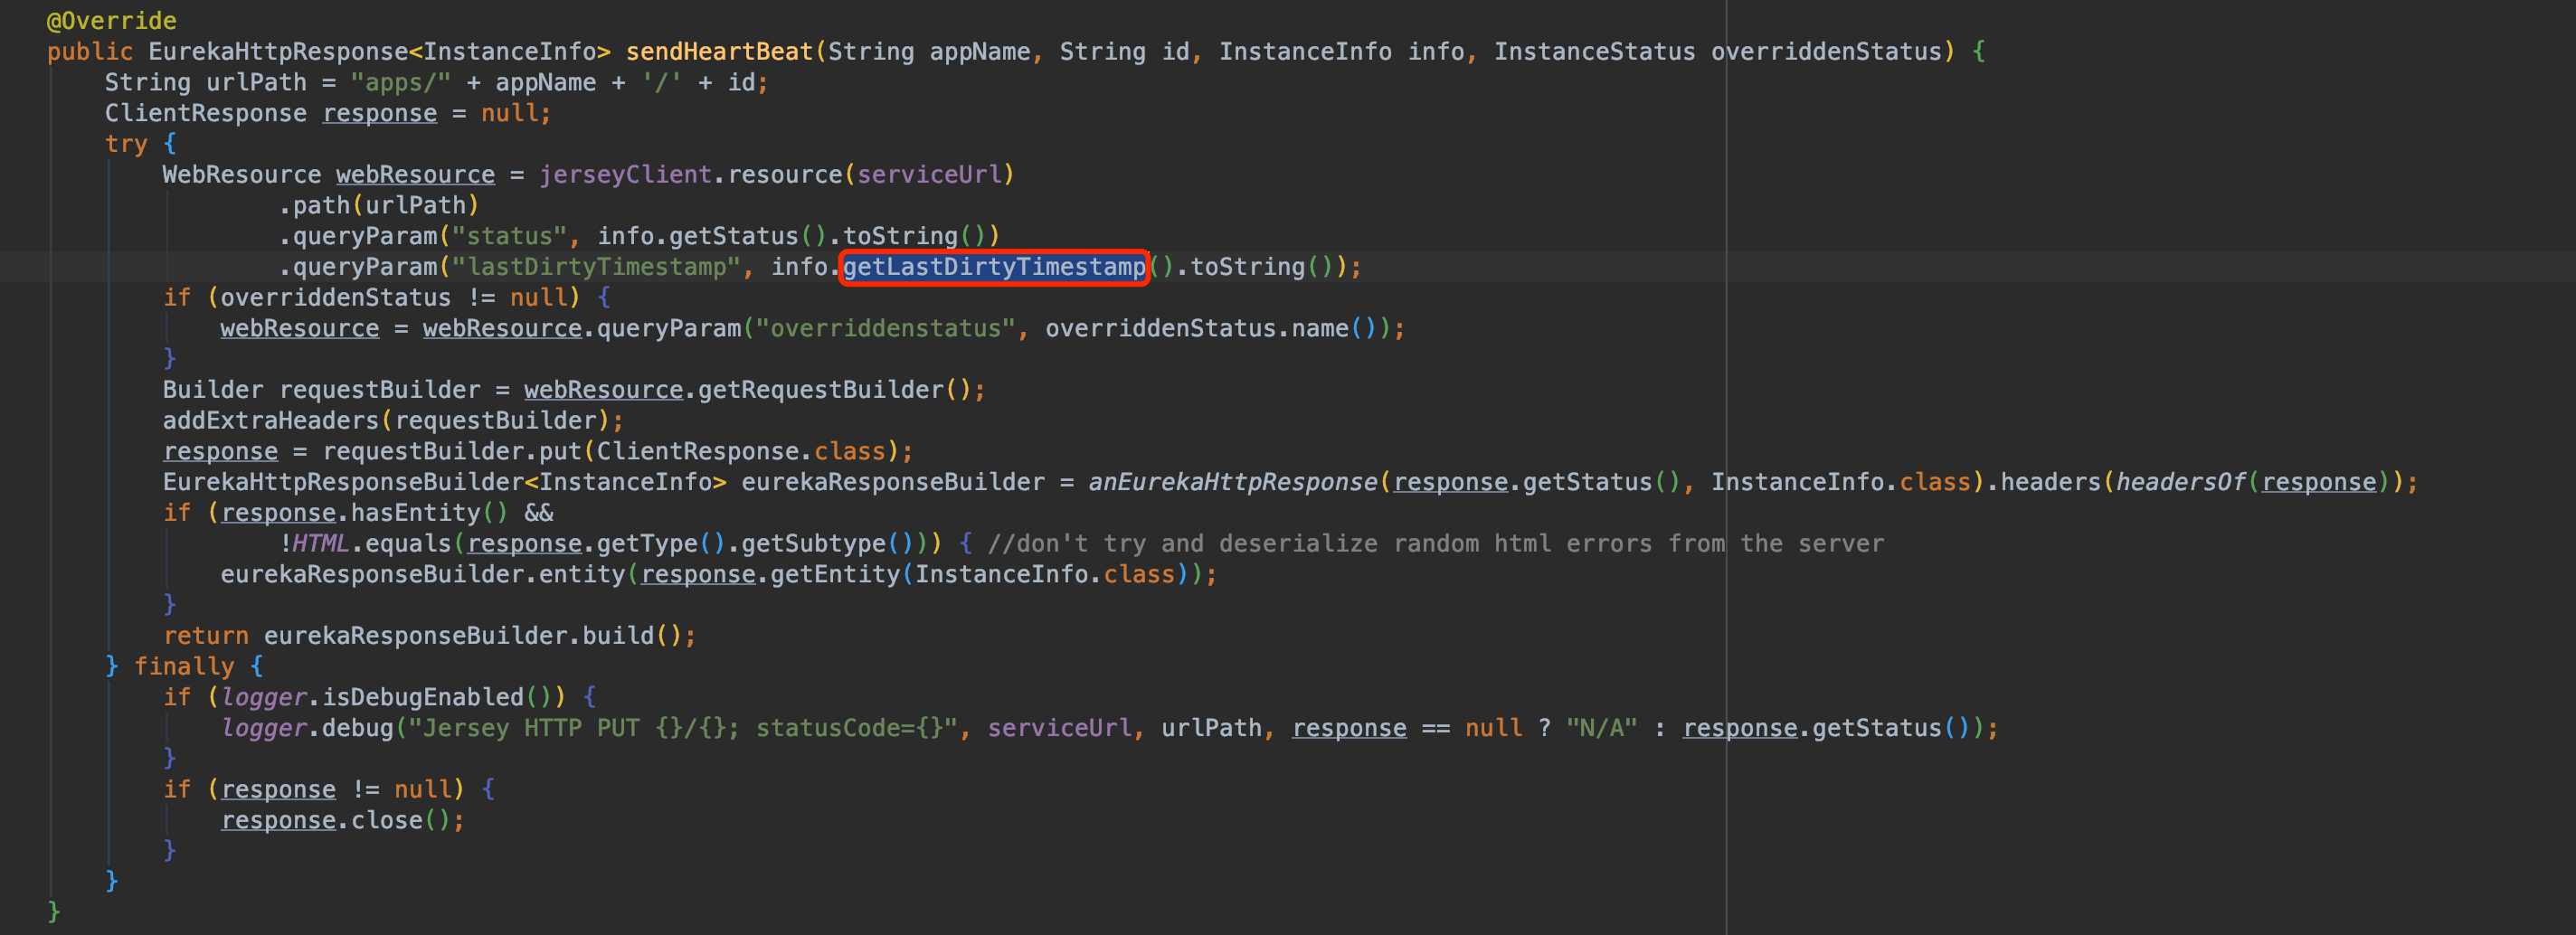Click the entity method on eurekaResponseBuilder
2576x935 pixels.
coord(582,575)
